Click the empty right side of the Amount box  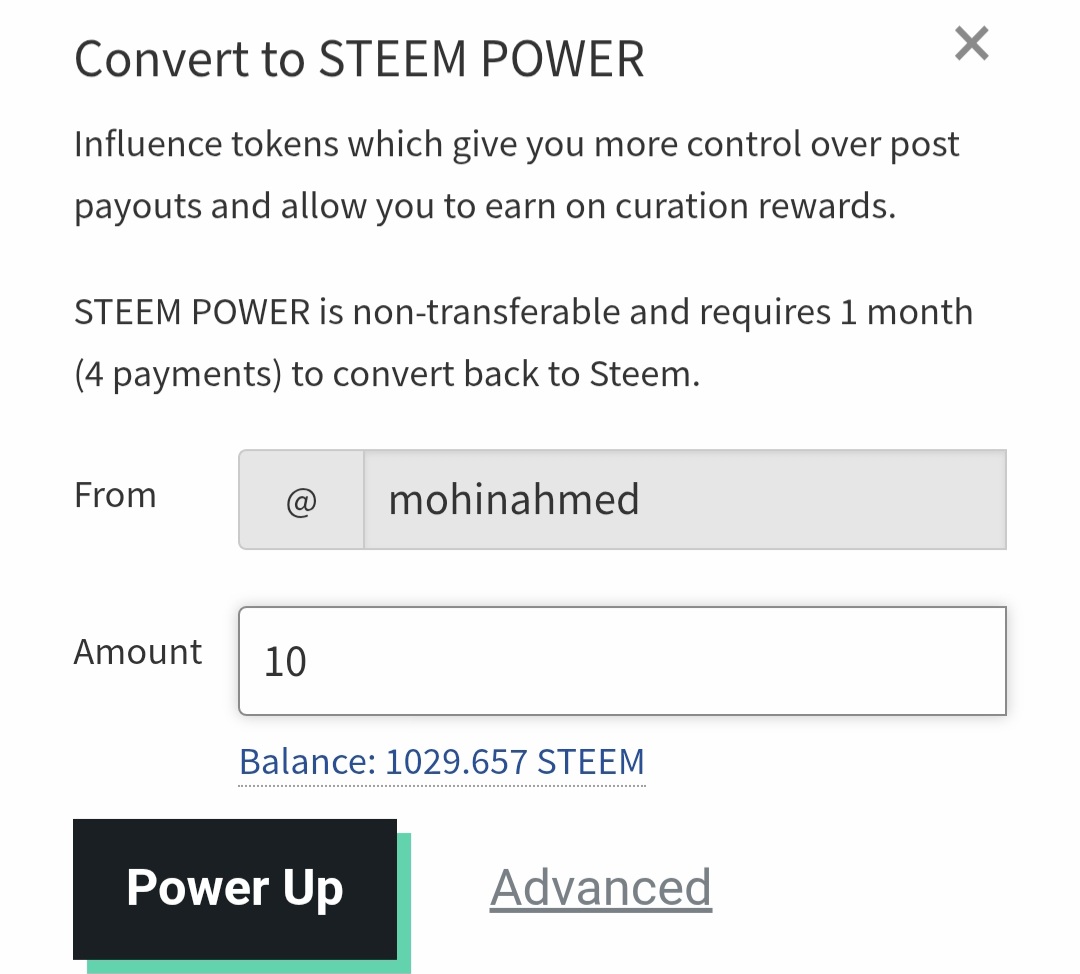tap(850, 661)
